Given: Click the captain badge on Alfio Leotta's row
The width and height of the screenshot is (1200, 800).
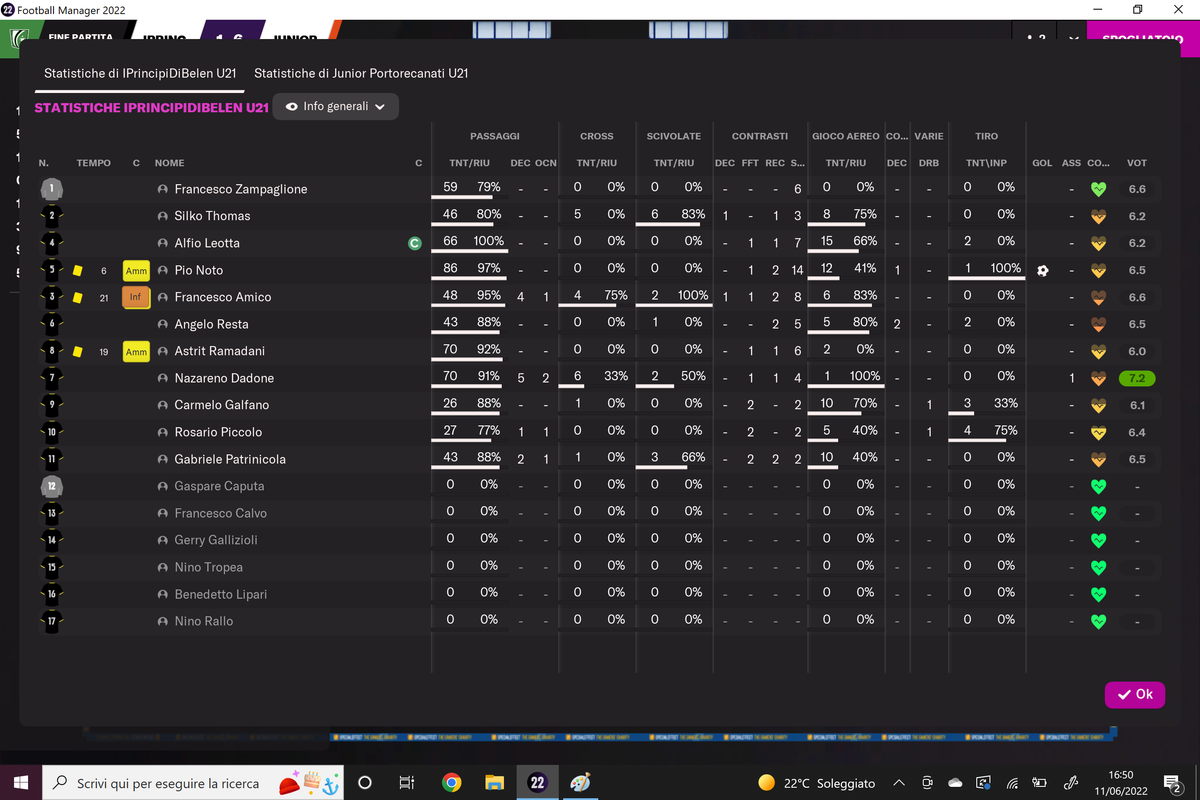Looking at the screenshot, I should tap(414, 243).
